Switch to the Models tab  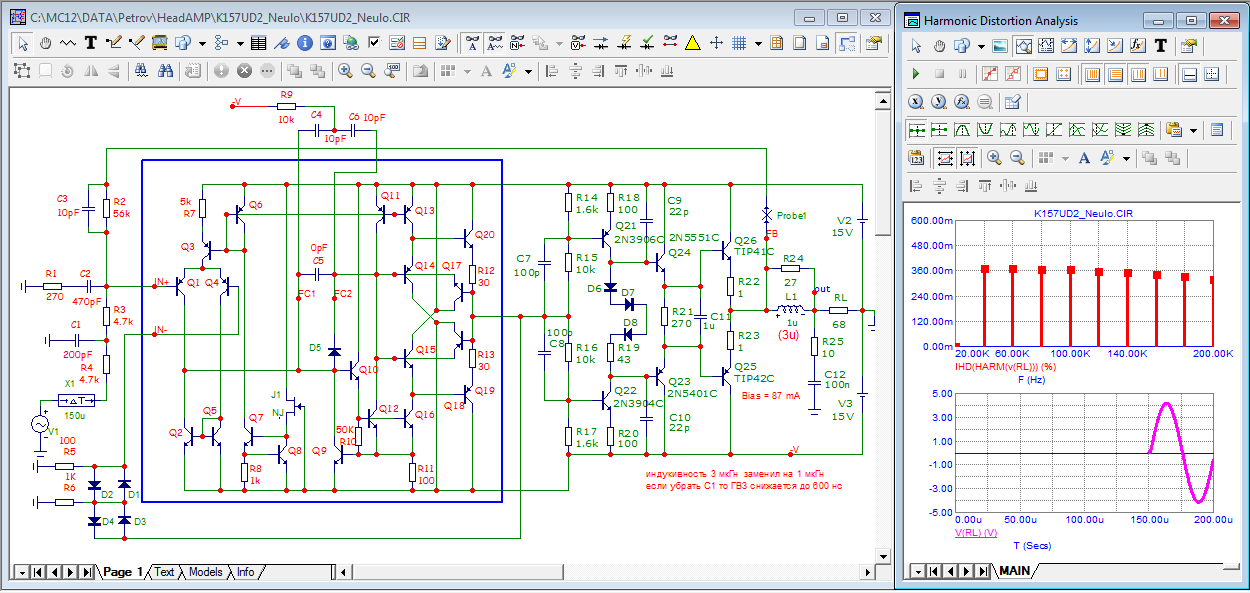[205, 572]
